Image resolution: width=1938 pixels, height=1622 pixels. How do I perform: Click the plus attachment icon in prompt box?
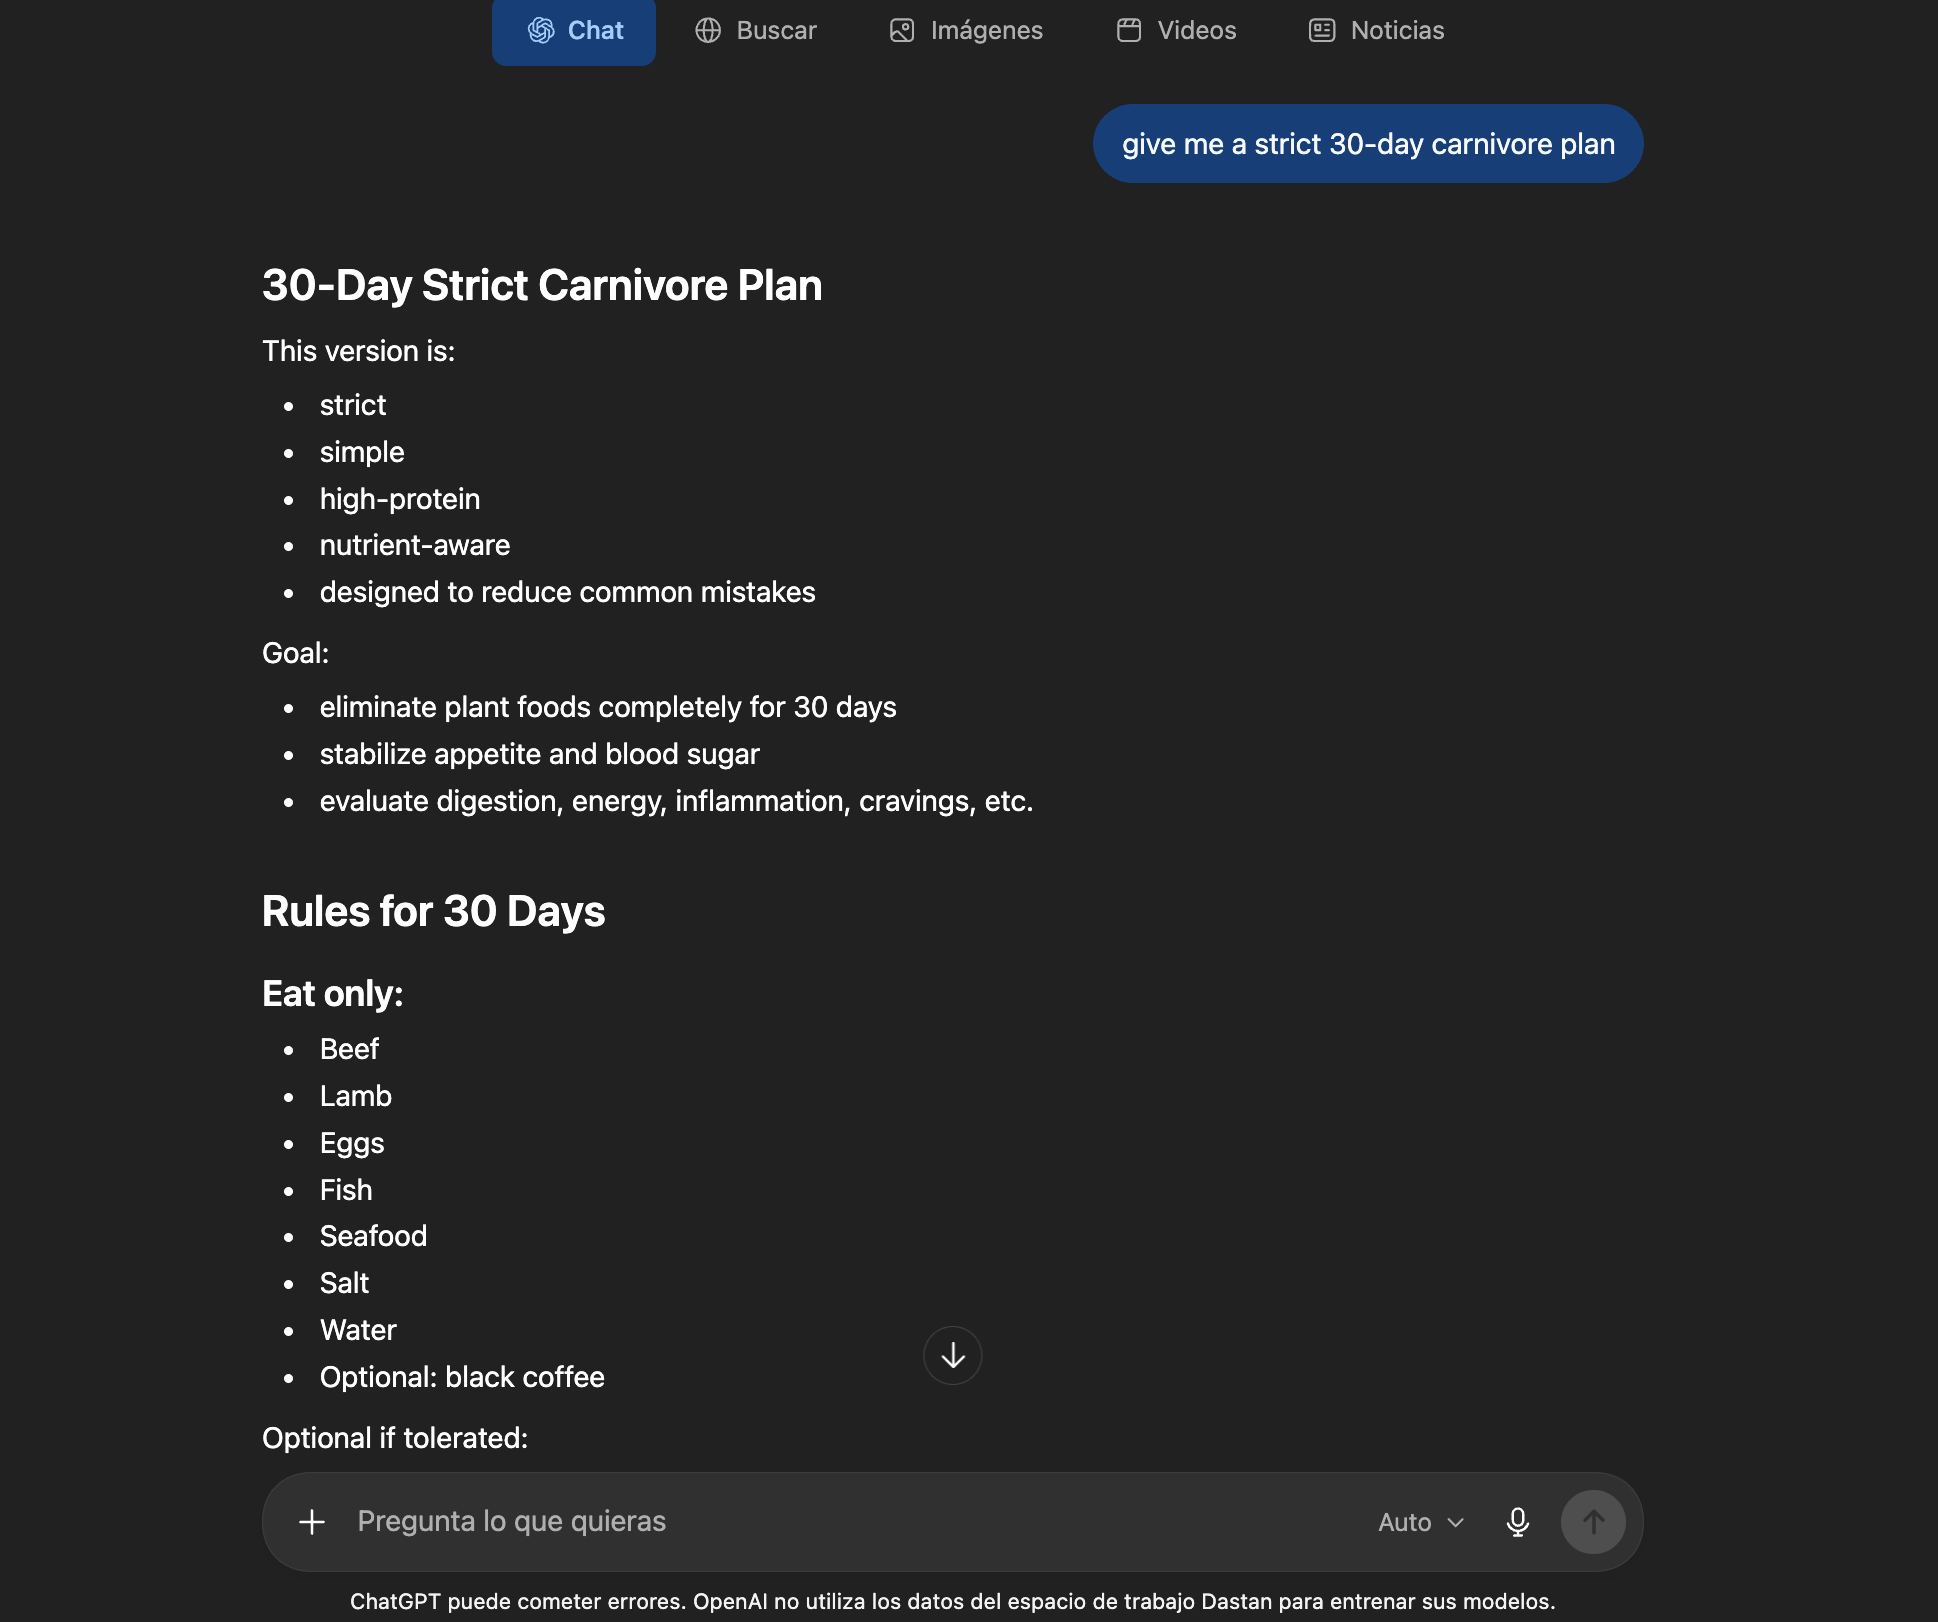click(x=312, y=1522)
